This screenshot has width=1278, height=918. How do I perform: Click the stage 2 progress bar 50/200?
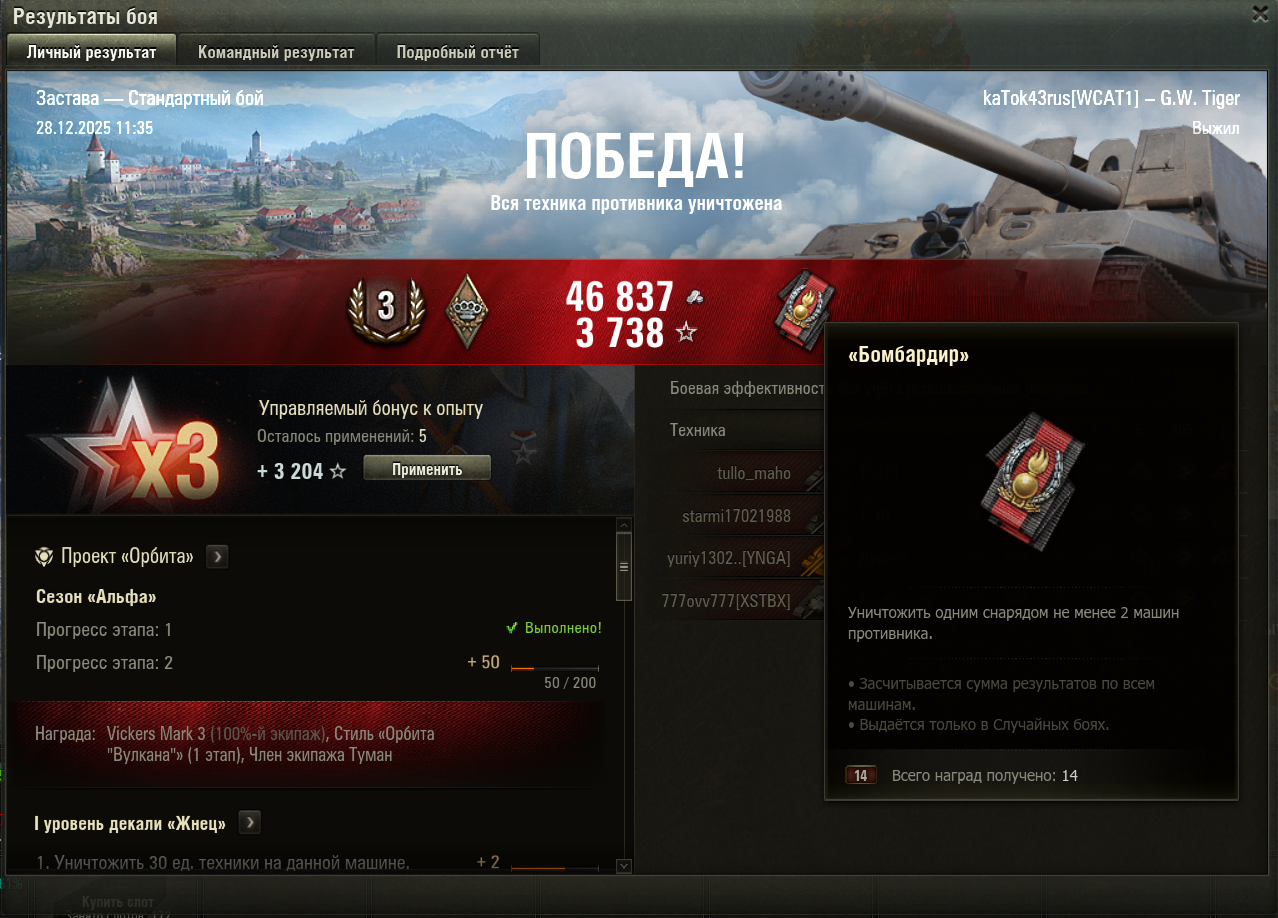tap(554, 668)
